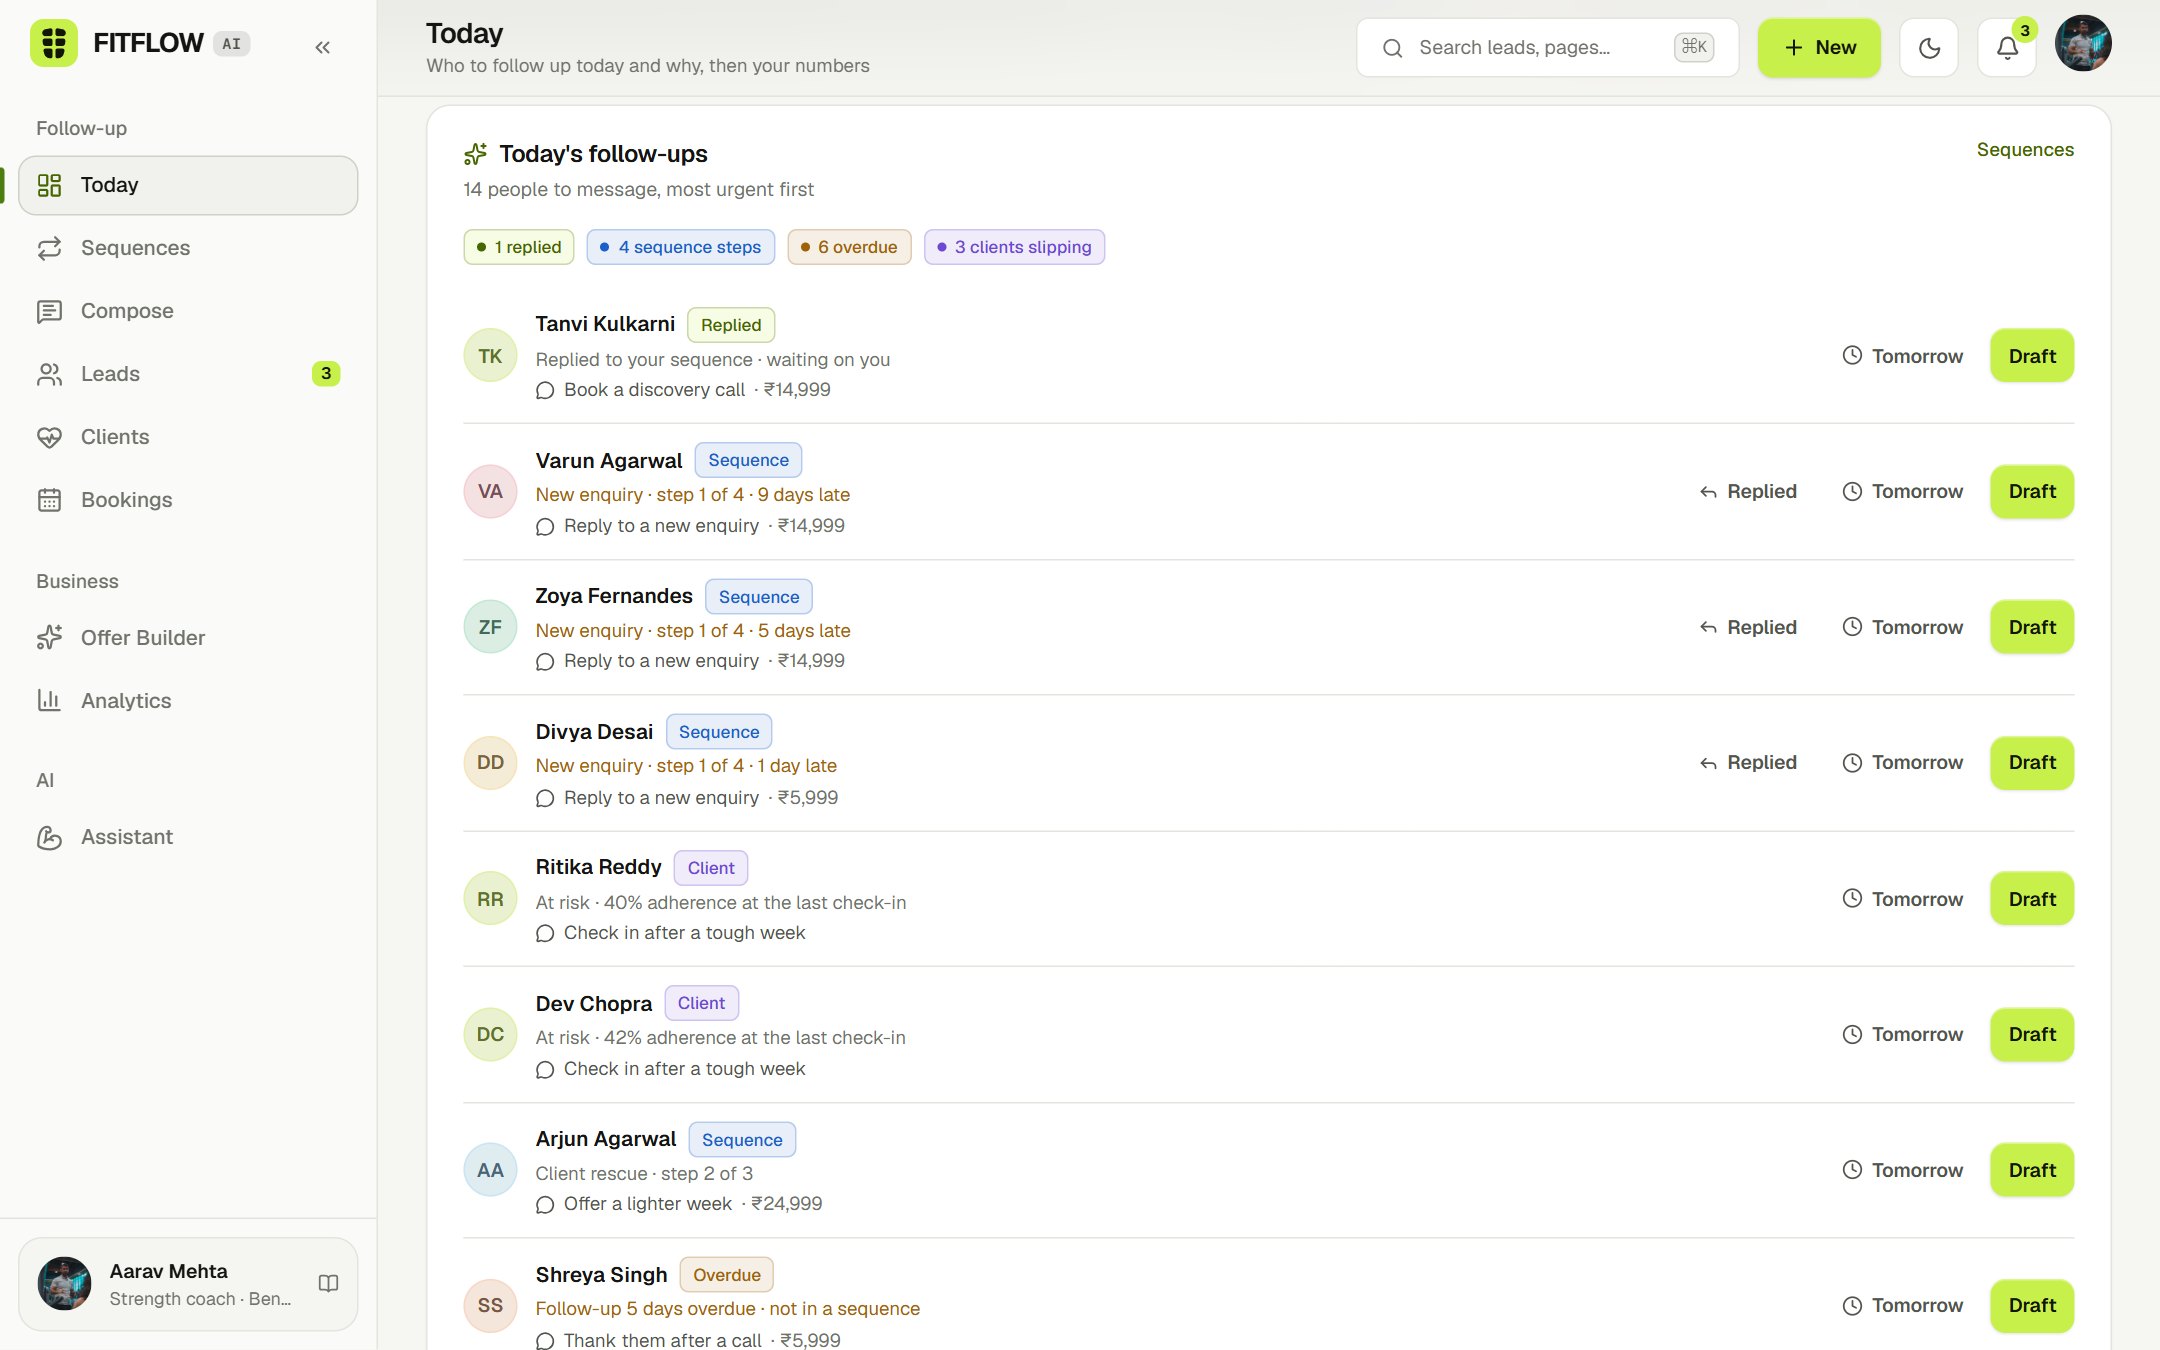This screenshot has height=1350, width=2160.
Task: Filter by 4 sequence steps chip
Action: tap(680, 247)
